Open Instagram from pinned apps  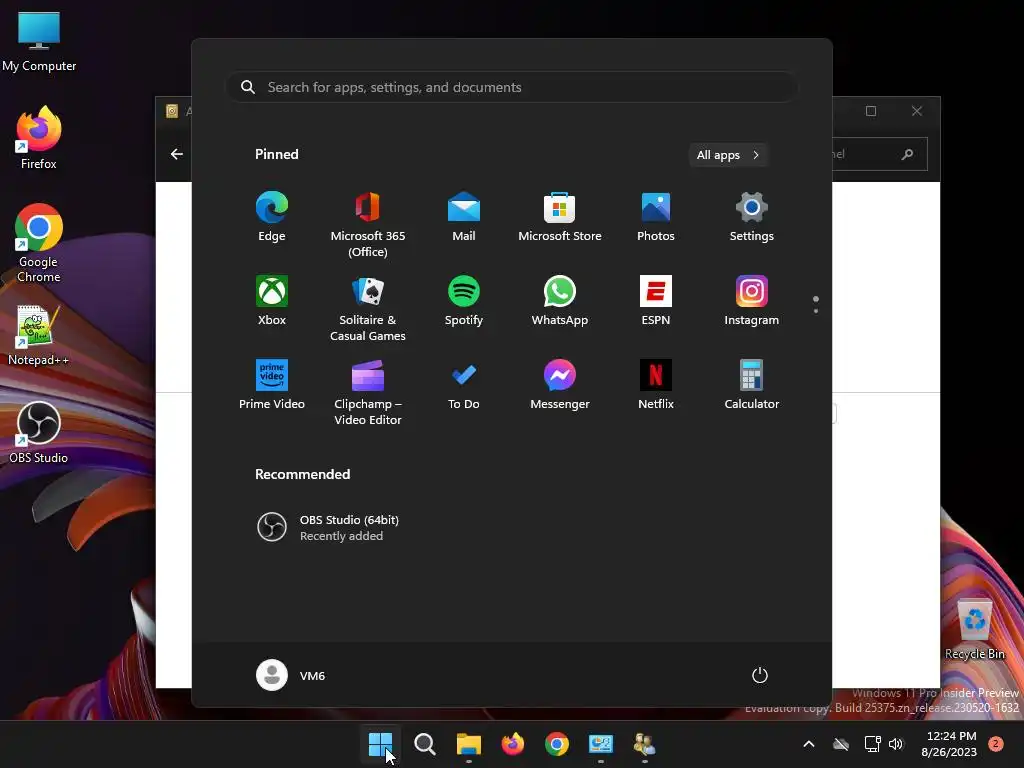click(x=752, y=301)
